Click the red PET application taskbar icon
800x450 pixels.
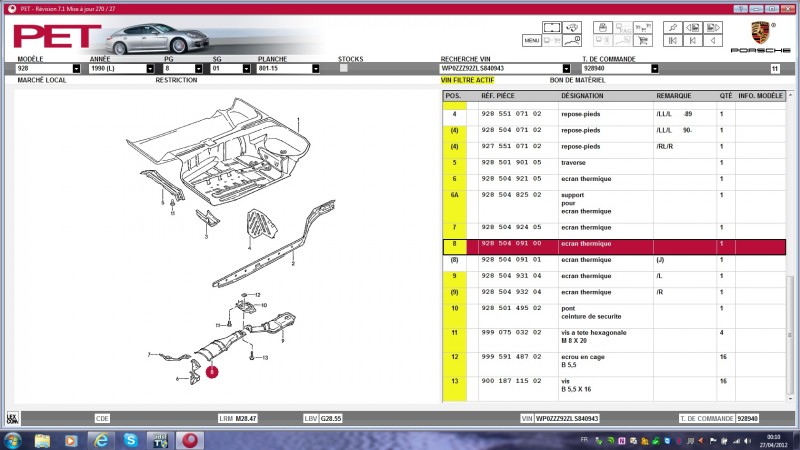tap(190, 440)
